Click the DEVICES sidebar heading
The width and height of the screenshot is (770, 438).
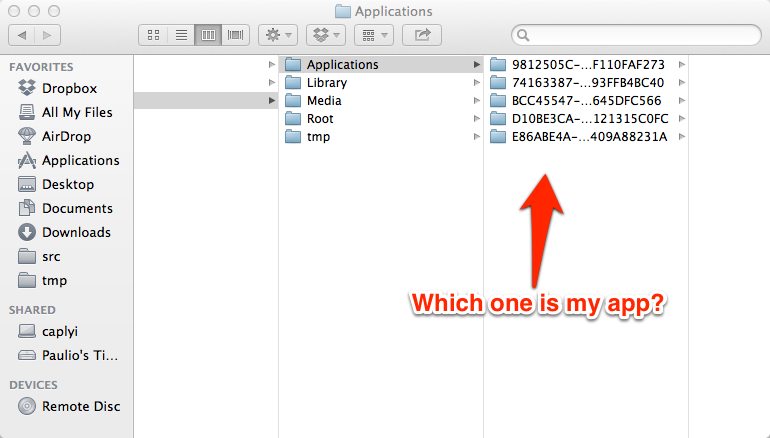[33, 385]
